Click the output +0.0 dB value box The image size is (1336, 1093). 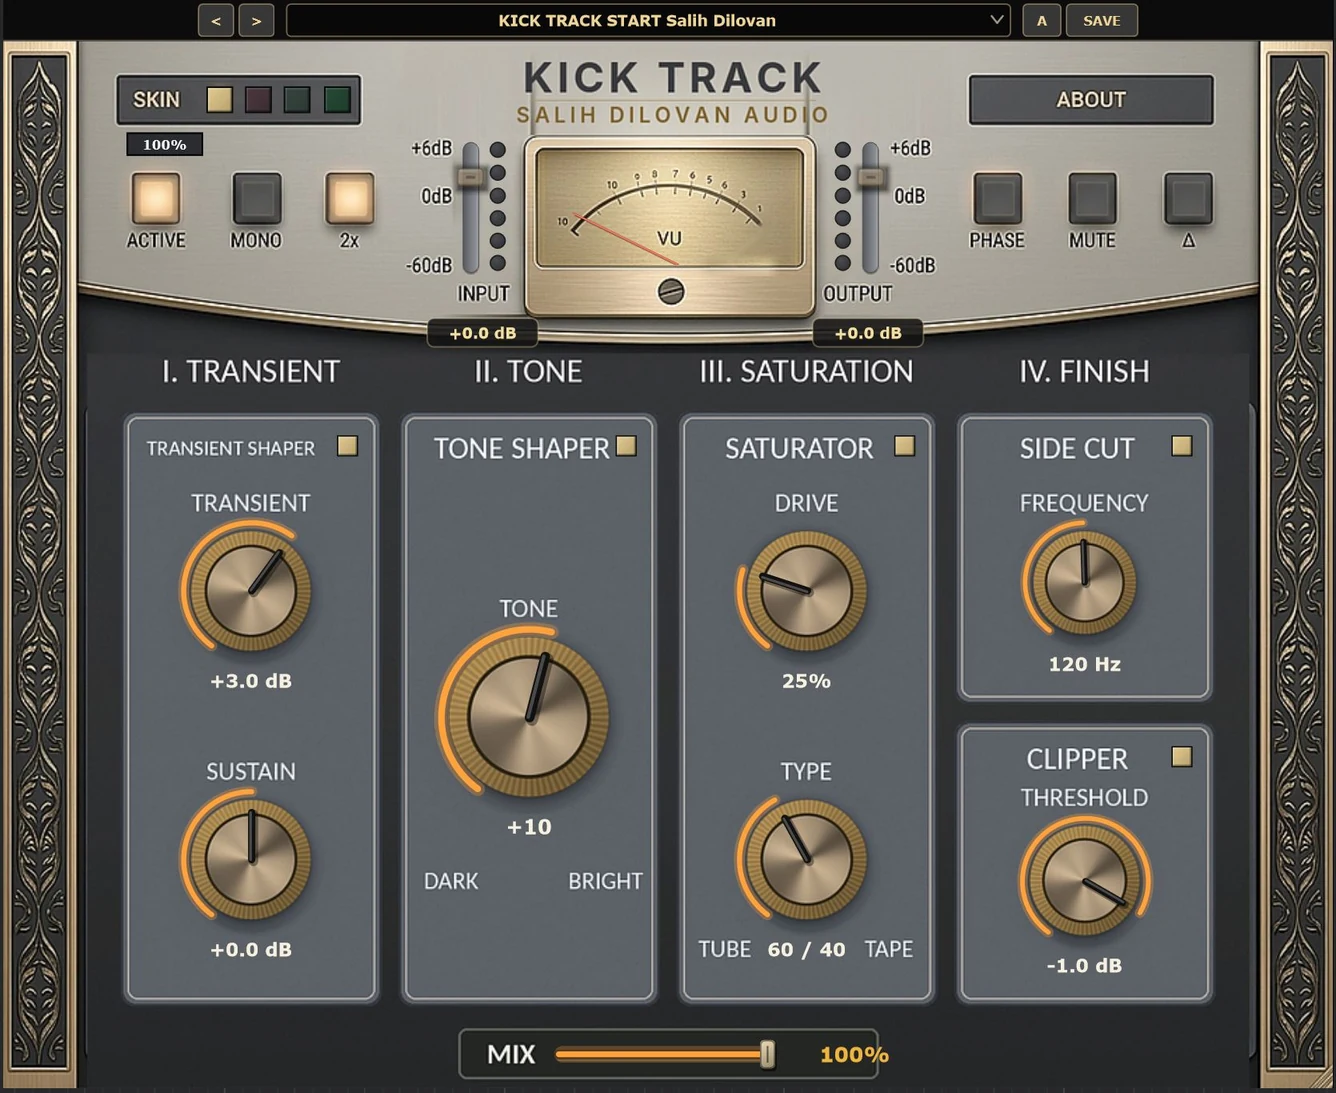click(x=868, y=333)
